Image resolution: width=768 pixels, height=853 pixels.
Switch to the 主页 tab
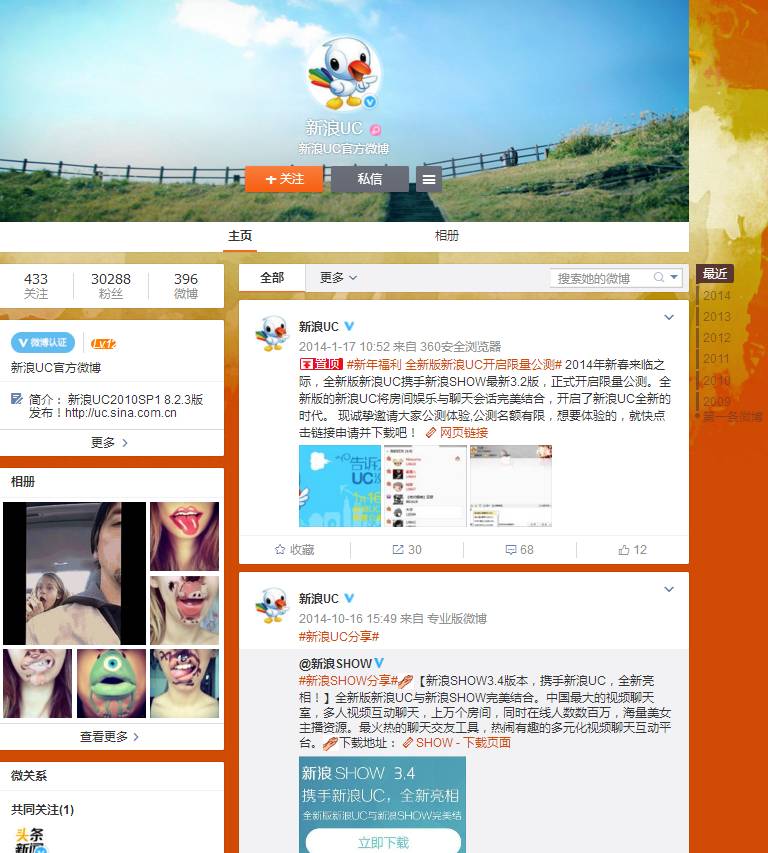[x=240, y=236]
